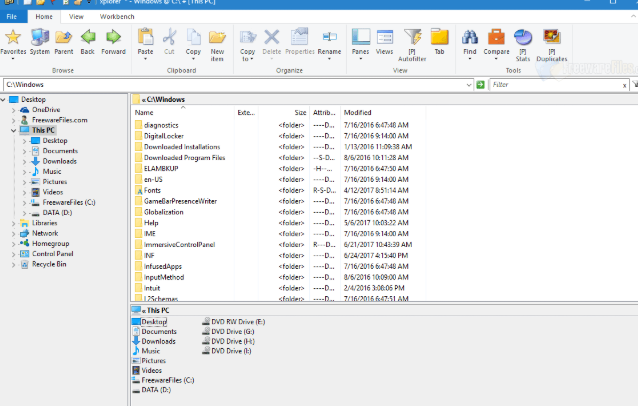Click the Views icon

pos(385,37)
